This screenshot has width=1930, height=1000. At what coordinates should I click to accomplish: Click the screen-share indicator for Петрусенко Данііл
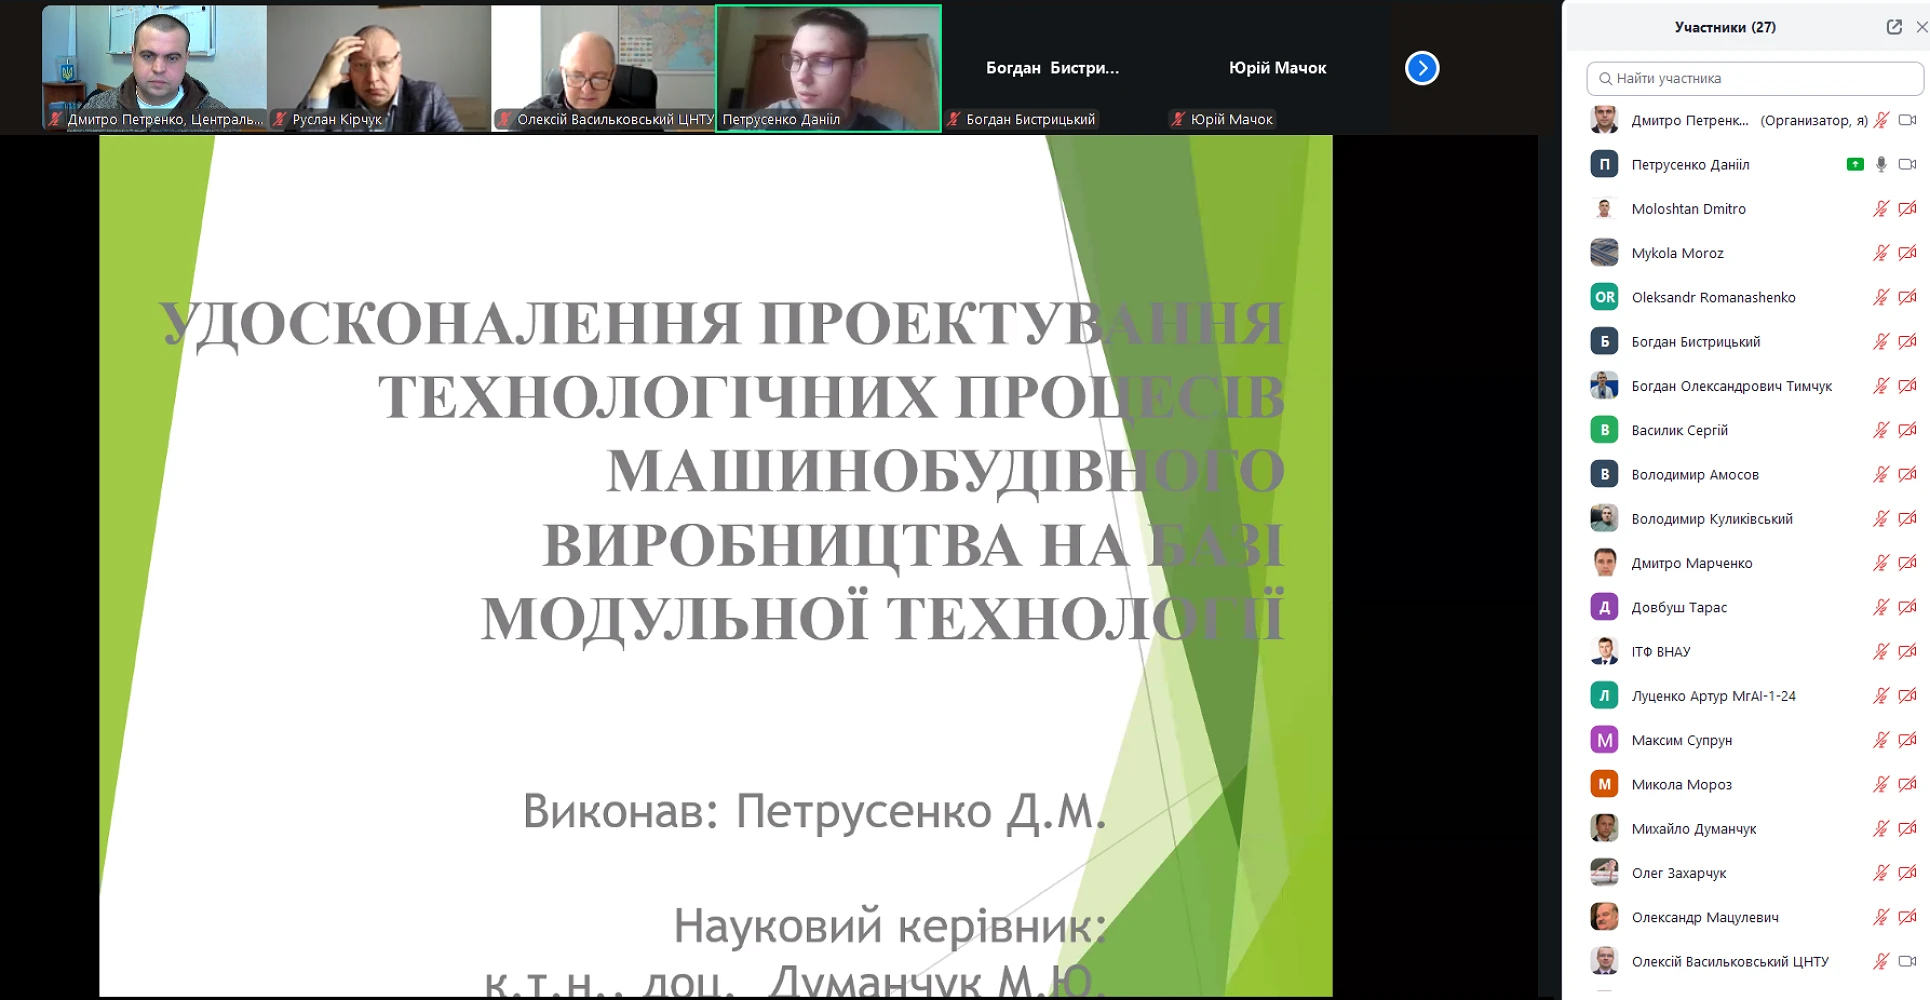click(x=1855, y=164)
